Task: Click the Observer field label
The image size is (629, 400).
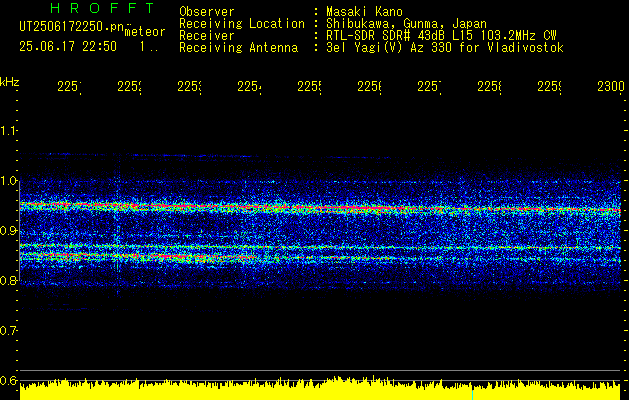Action: (x=207, y=11)
